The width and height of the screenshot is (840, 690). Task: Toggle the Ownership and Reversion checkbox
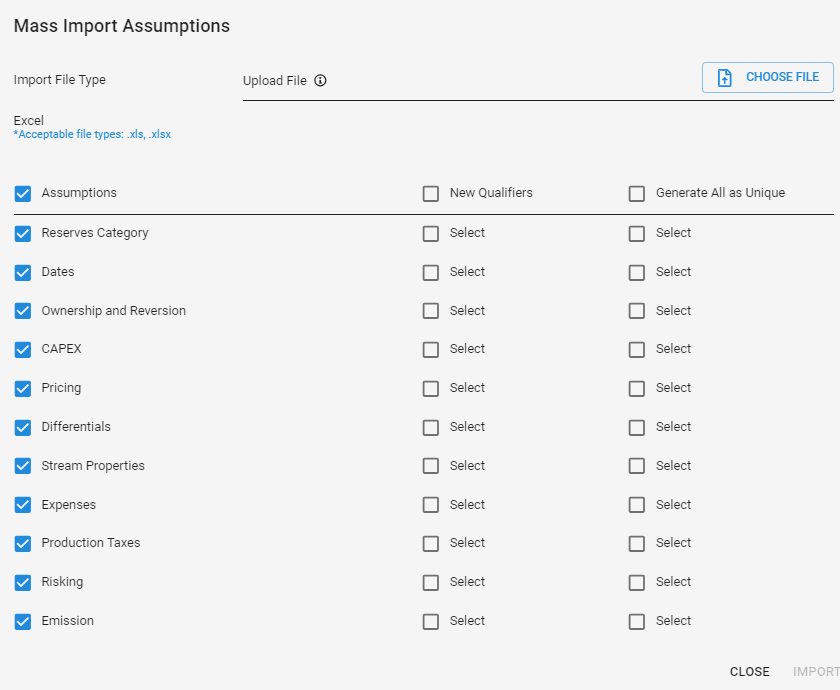pos(23,311)
